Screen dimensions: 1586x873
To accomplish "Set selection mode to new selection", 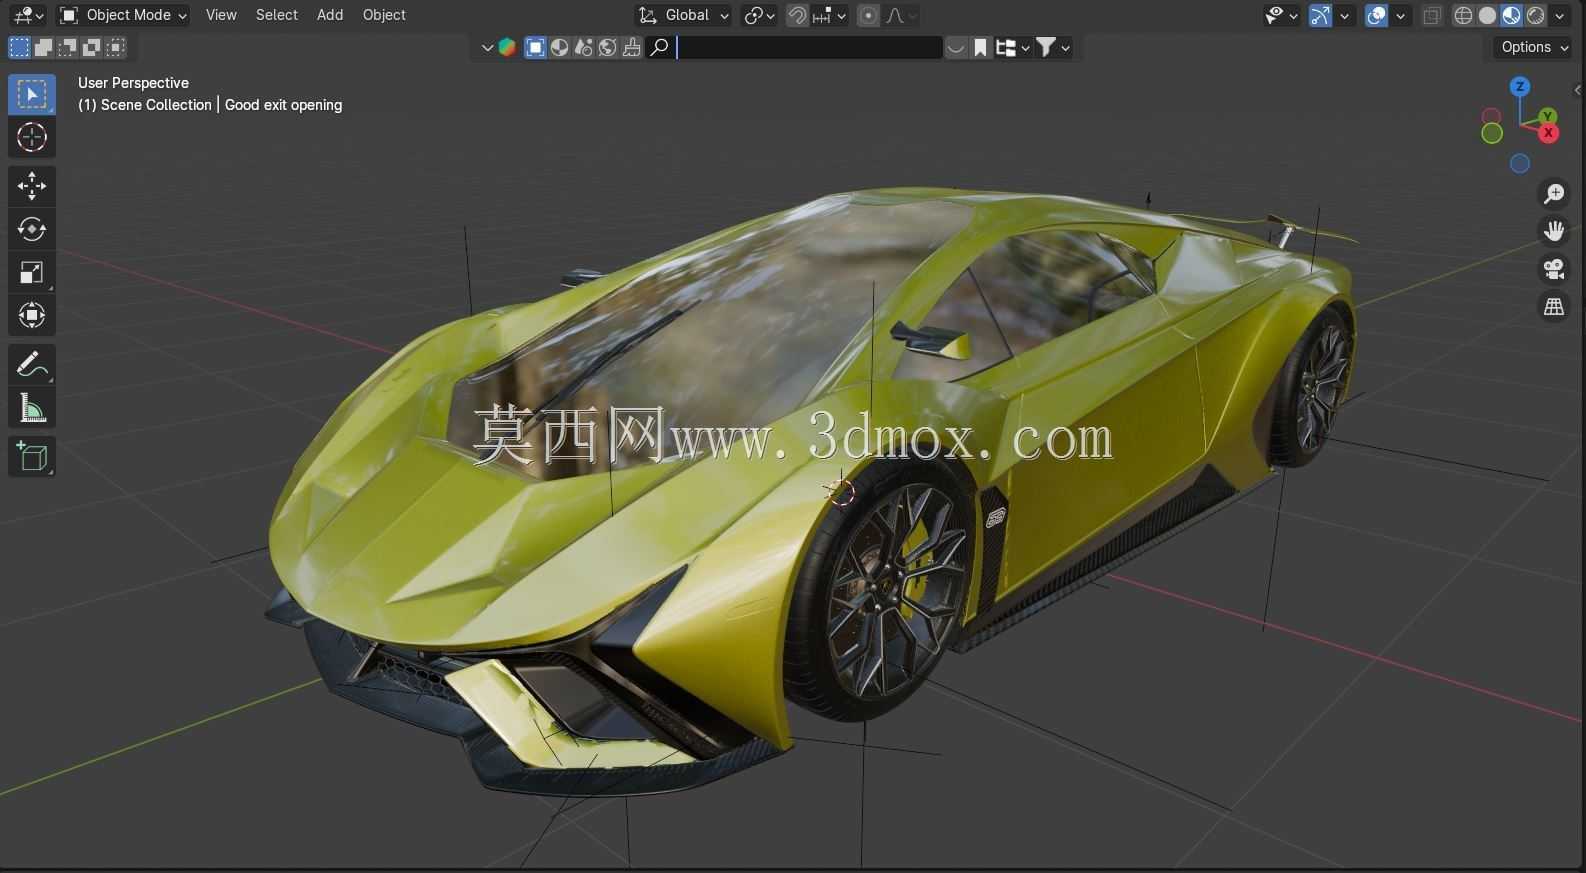I will coord(19,47).
